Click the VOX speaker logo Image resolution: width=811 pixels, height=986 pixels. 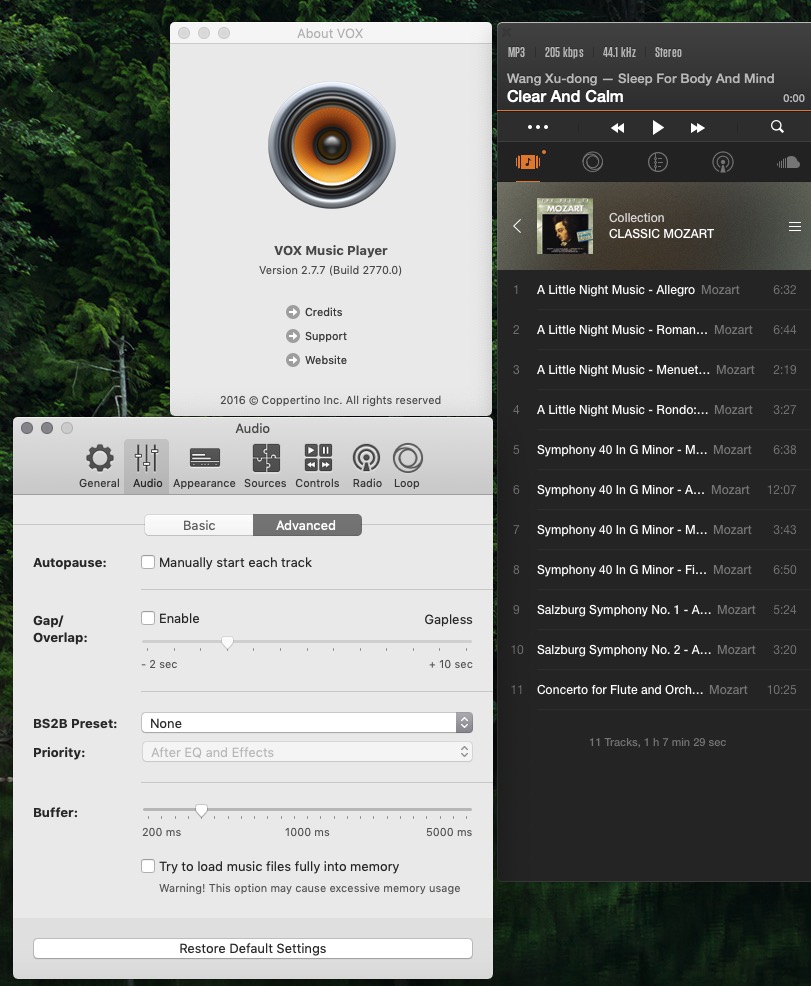pyautogui.click(x=331, y=145)
